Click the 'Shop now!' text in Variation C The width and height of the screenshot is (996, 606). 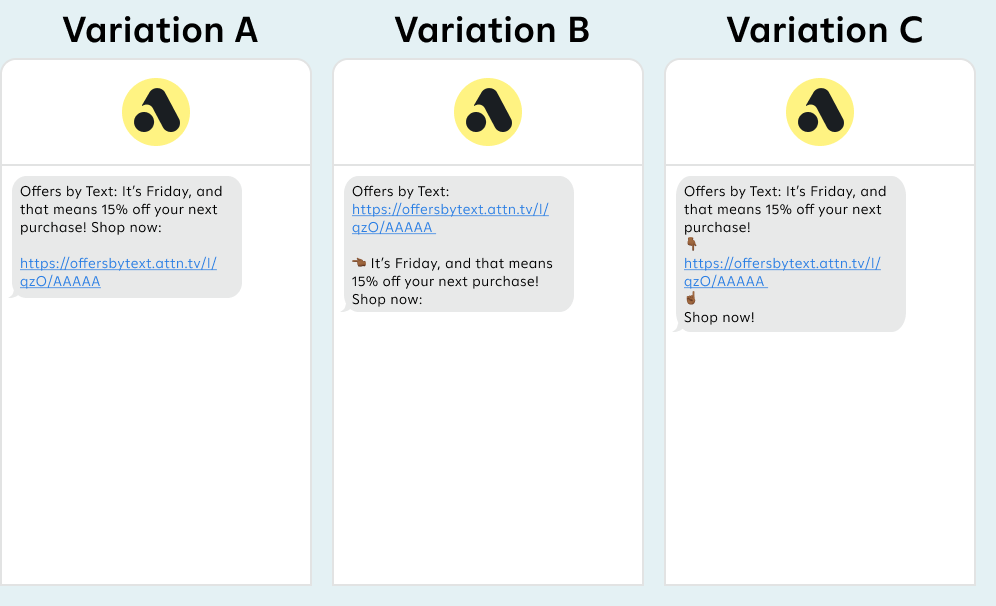tap(719, 317)
